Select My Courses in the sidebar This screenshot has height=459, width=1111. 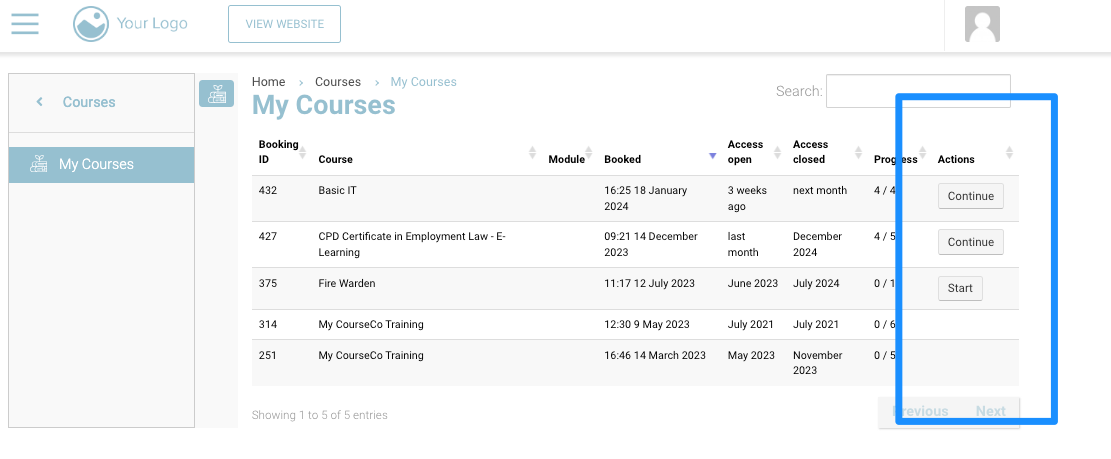pyautogui.click(x=96, y=165)
